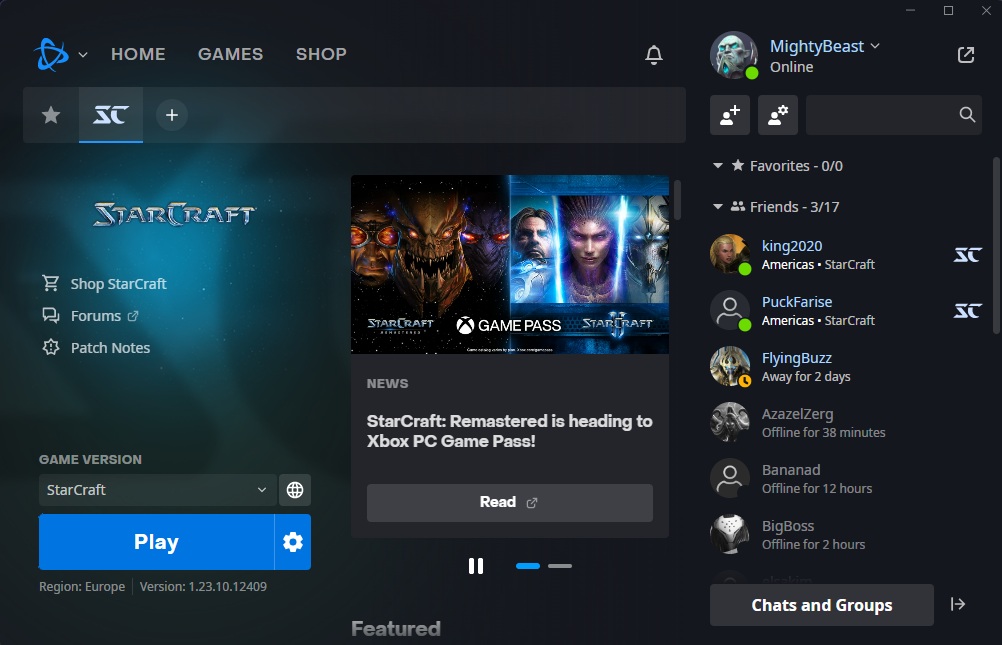The image size is (1002, 645).
Task: Click the Region: Europe label
Action: click(x=82, y=586)
